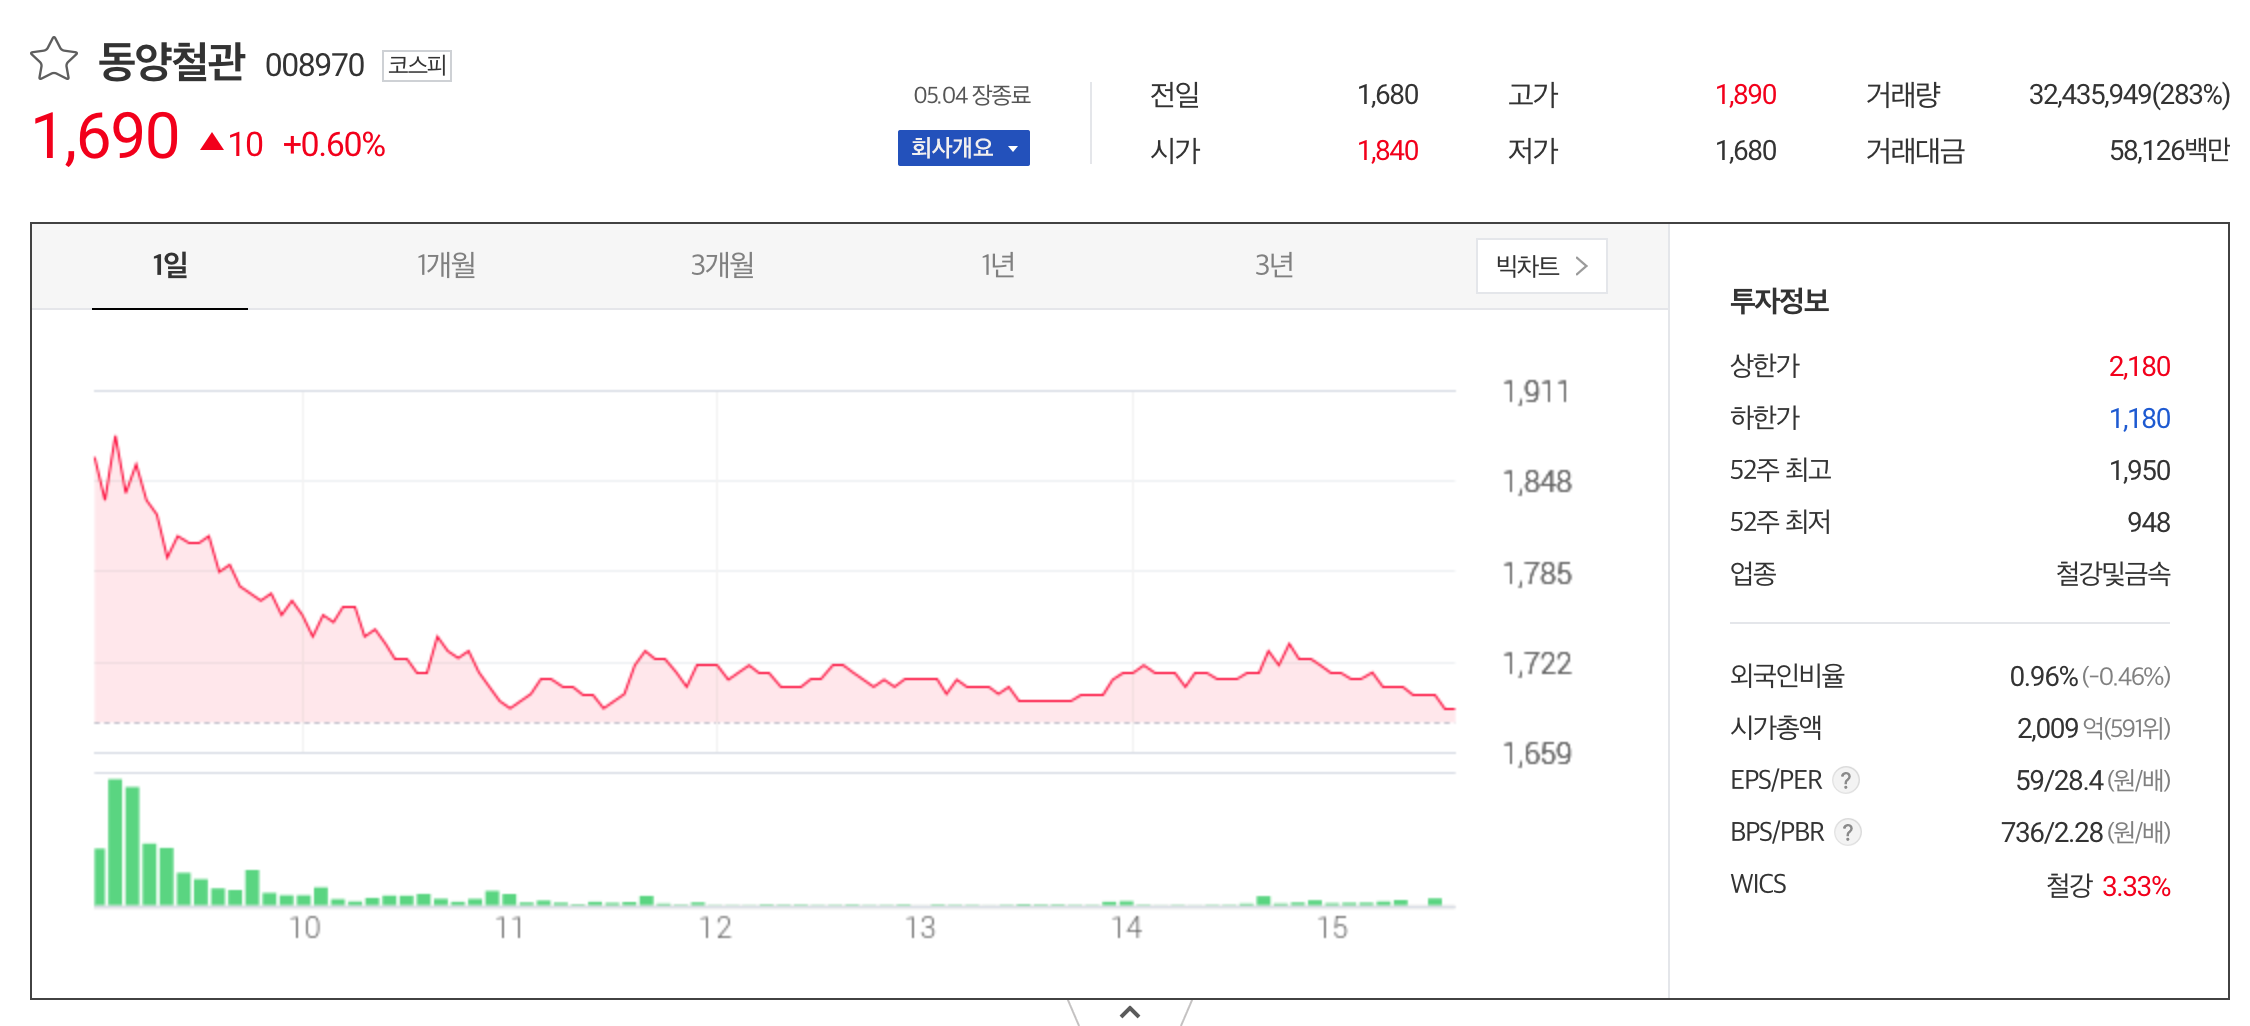Click the EPS/PER value 59/28.4
The image size is (2250, 1026).
2059,781
